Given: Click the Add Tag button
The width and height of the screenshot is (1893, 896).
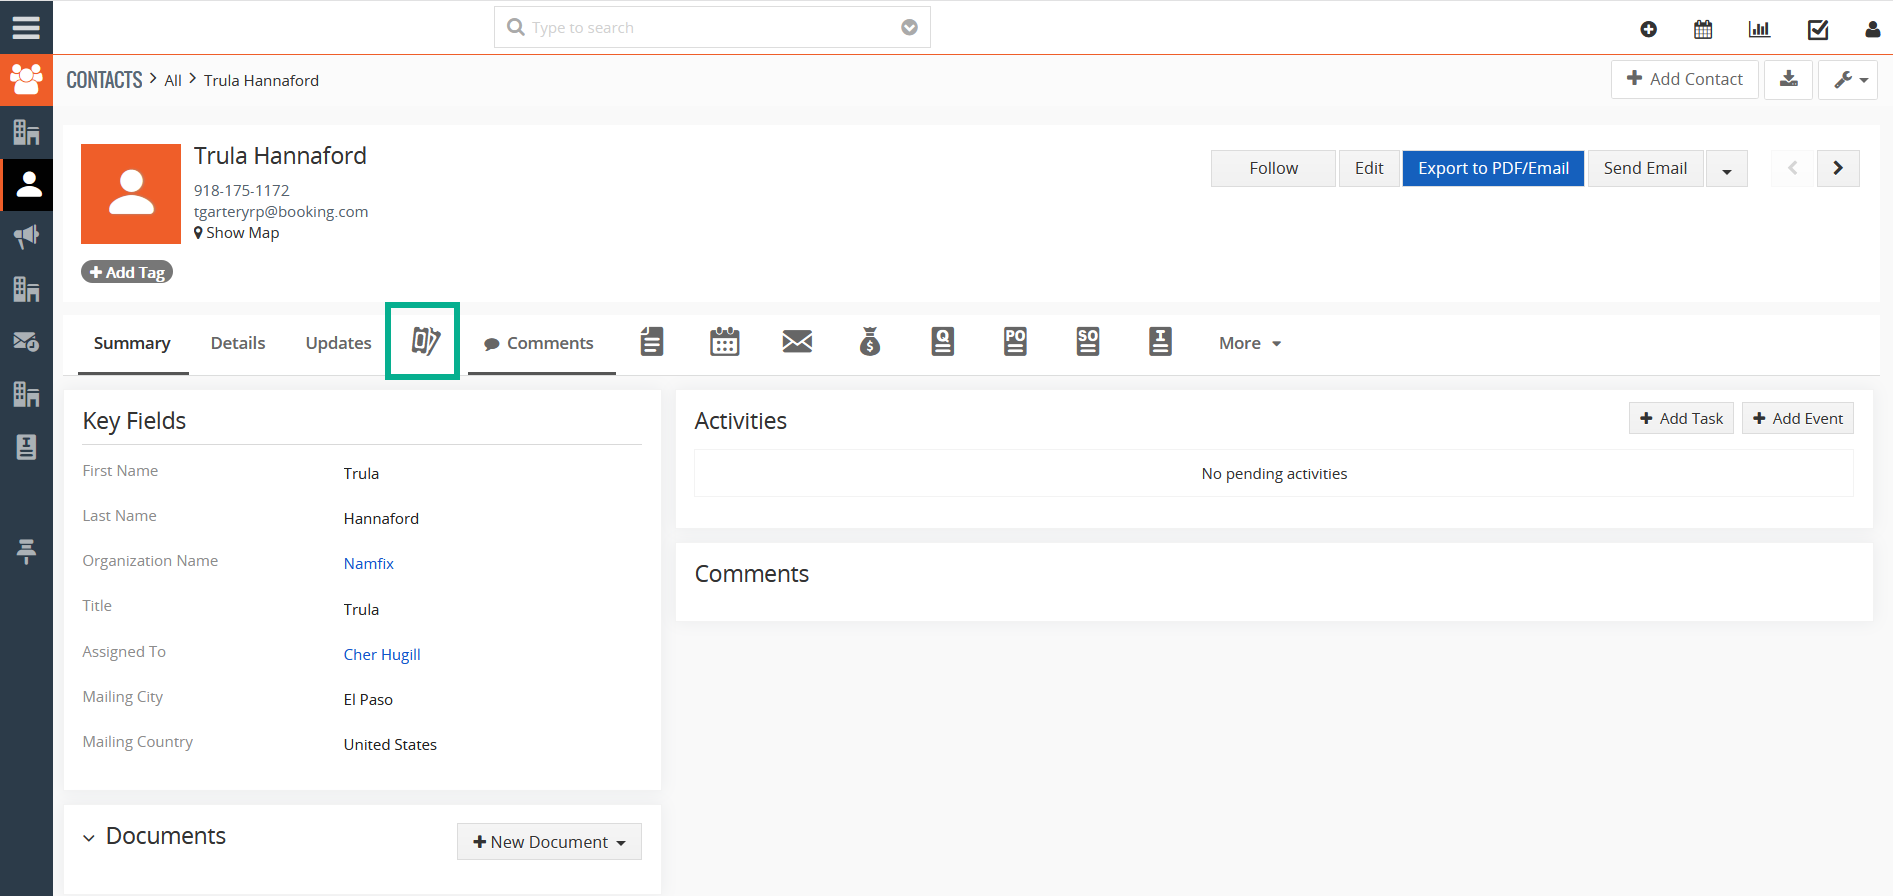Looking at the screenshot, I should [127, 272].
